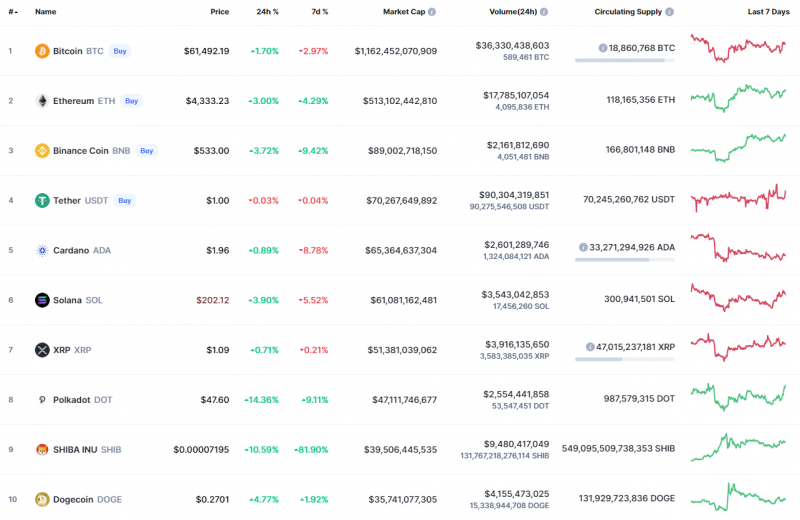
Task: Sort by Market Cap column header
Action: (404, 12)
